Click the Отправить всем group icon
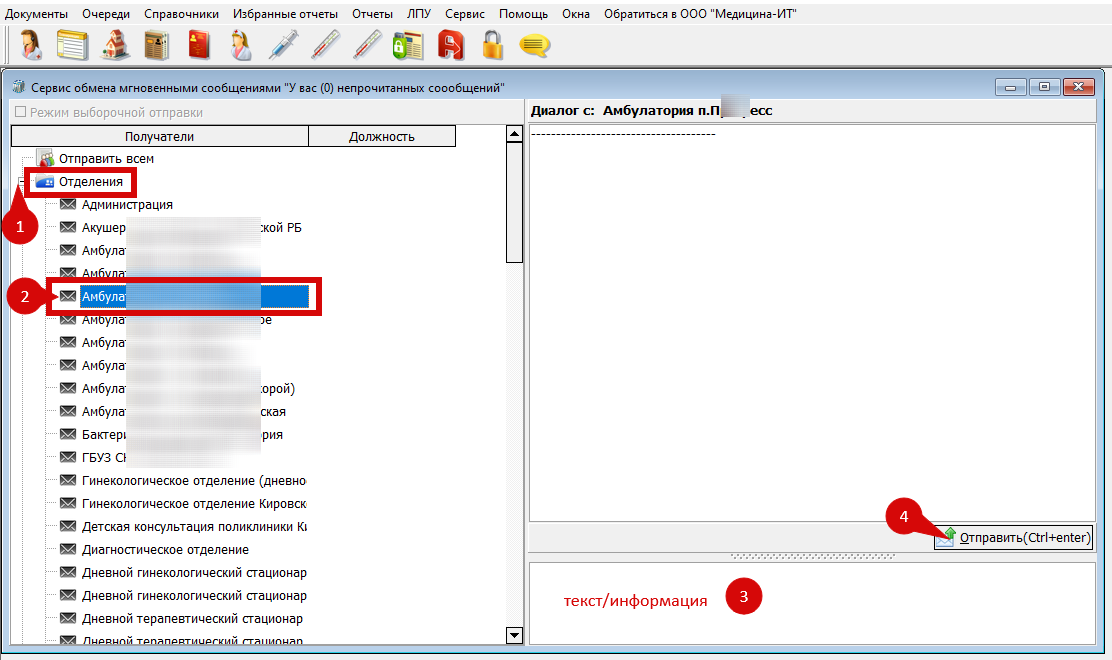This screenshot has width=1112, height=660. click(45, 158)
